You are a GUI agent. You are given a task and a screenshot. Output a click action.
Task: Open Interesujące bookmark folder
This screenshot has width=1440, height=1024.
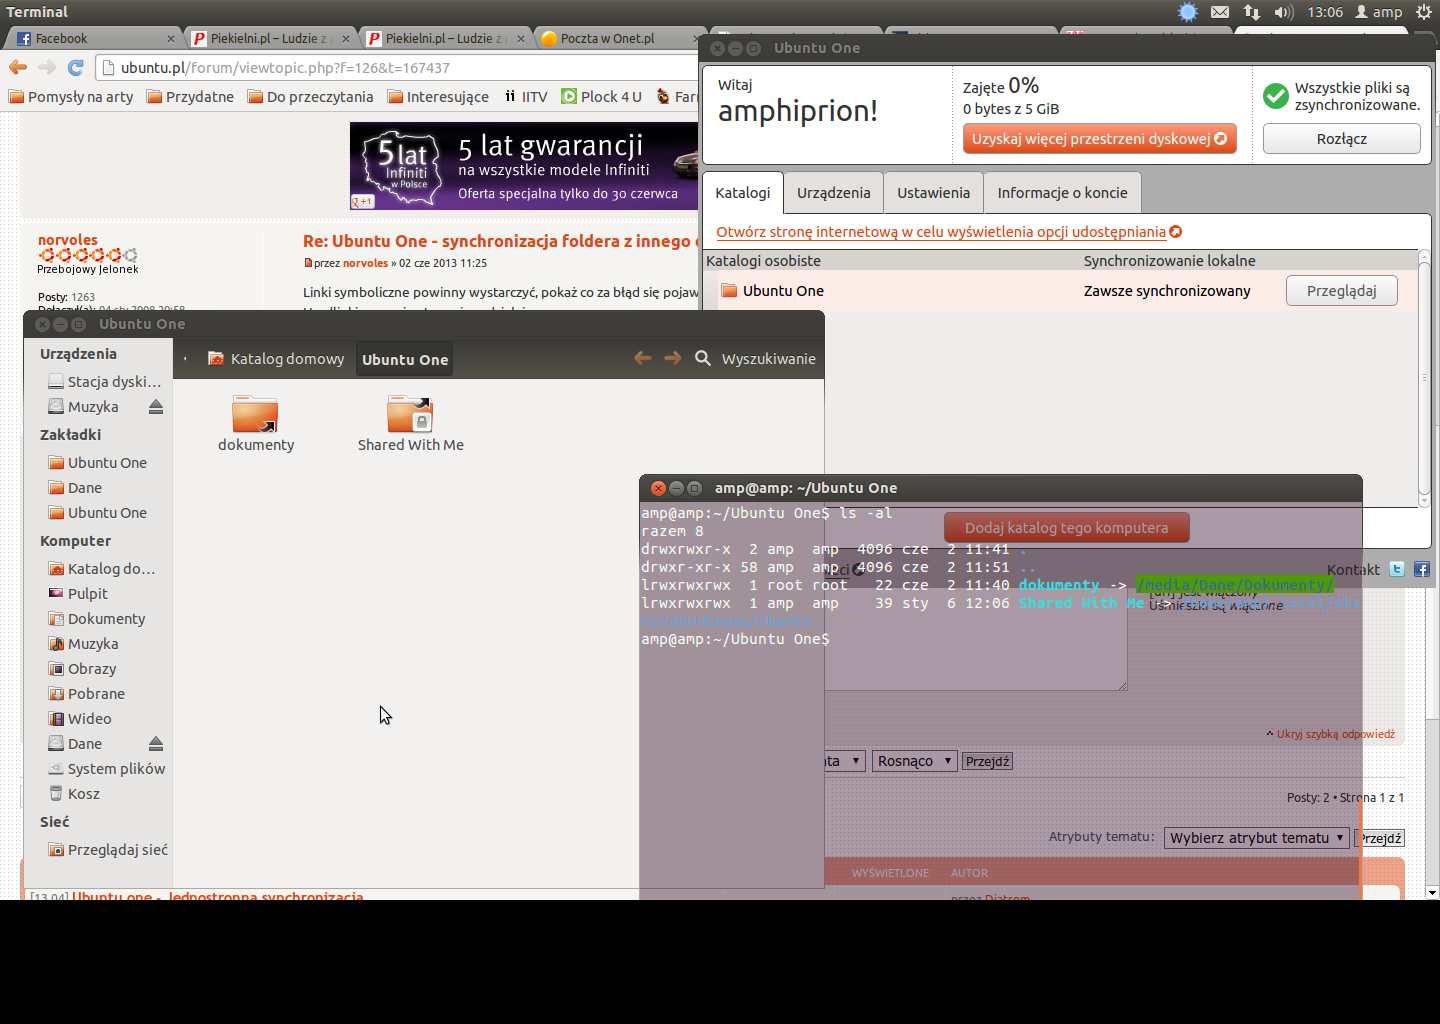tap(438, 97)
